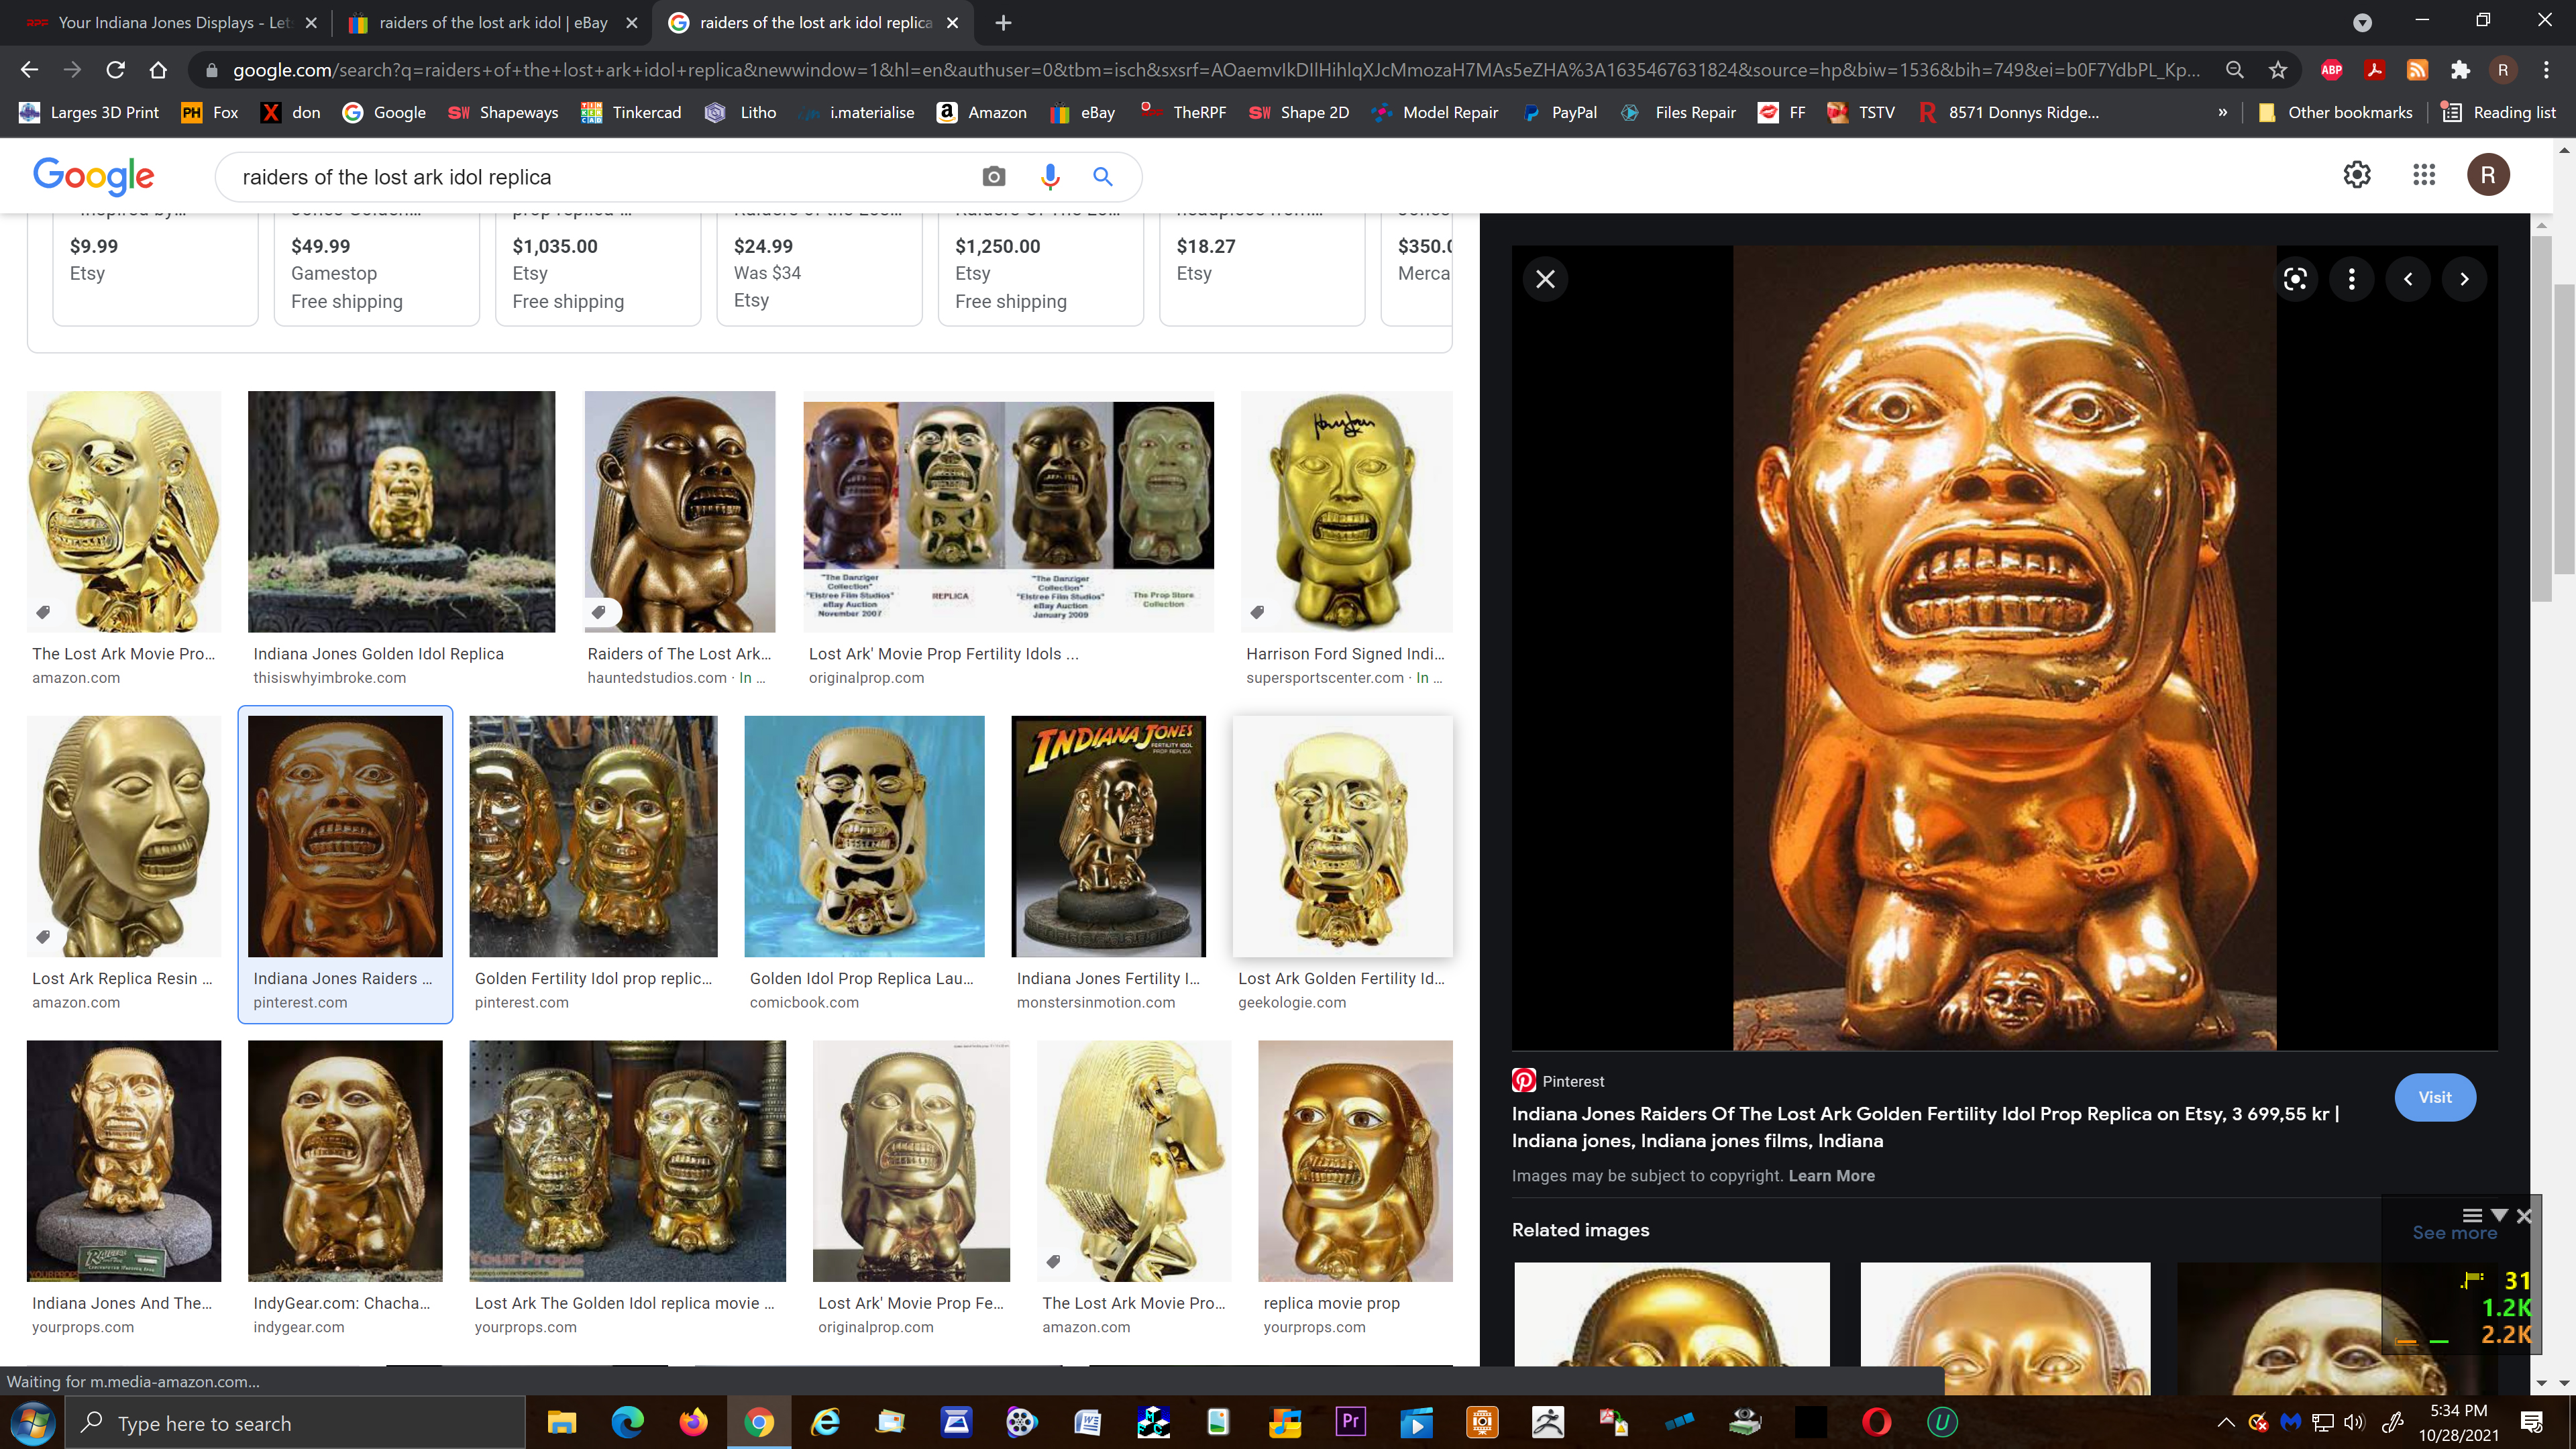The image size is (2576, 1449).
Task: Click the Learn More copyright link
Action: click(1831, 1176)
